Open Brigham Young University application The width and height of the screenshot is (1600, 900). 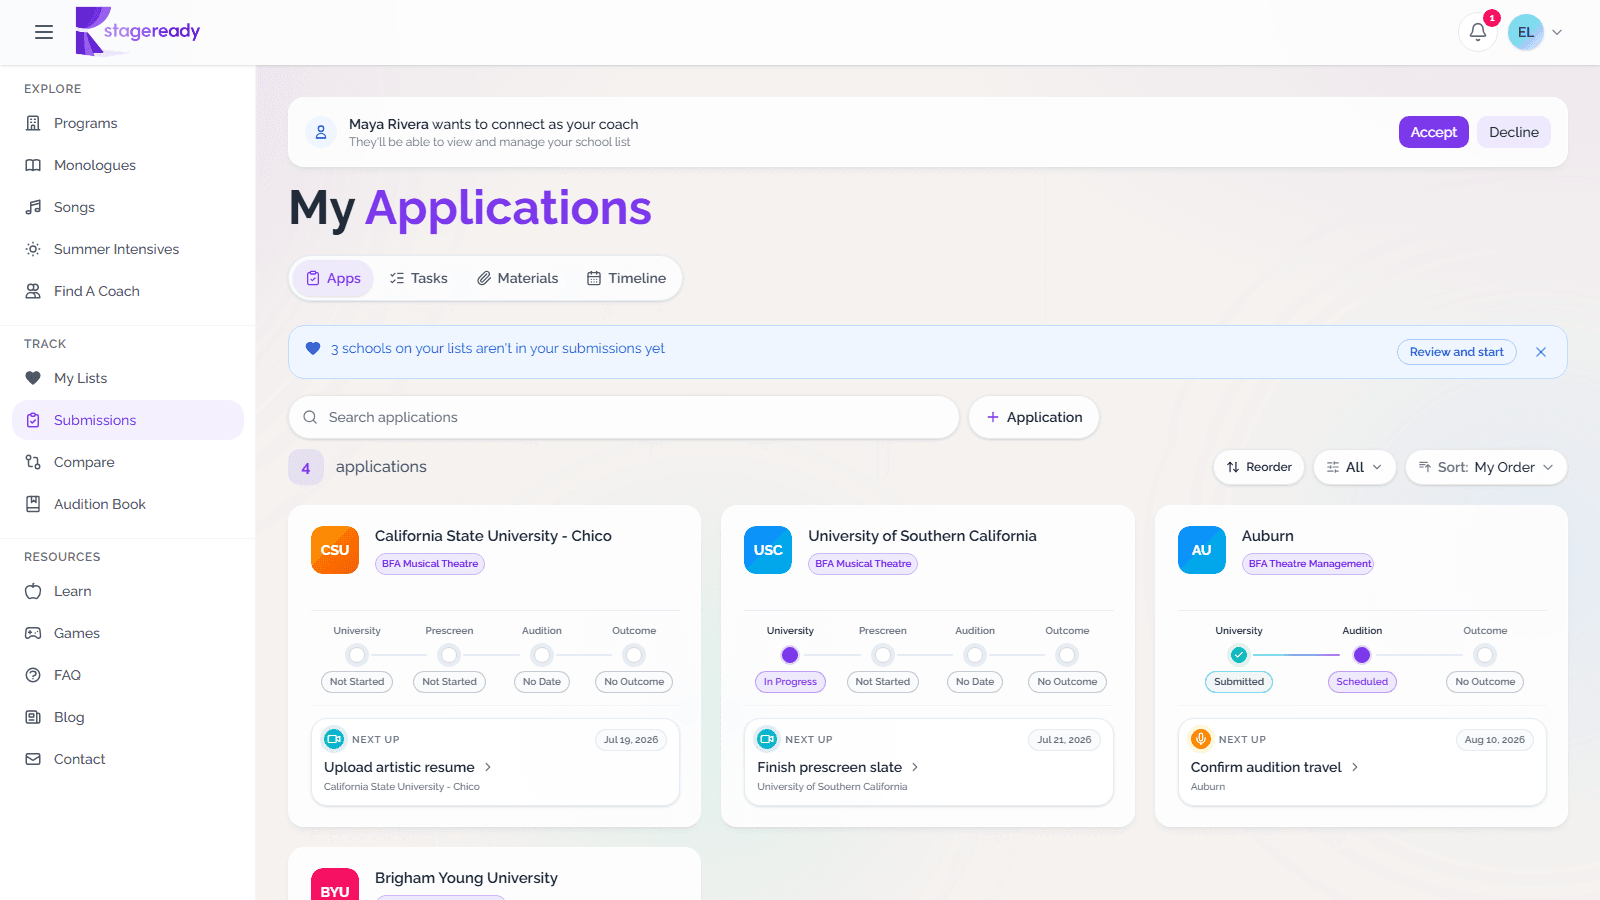[466, 878]
